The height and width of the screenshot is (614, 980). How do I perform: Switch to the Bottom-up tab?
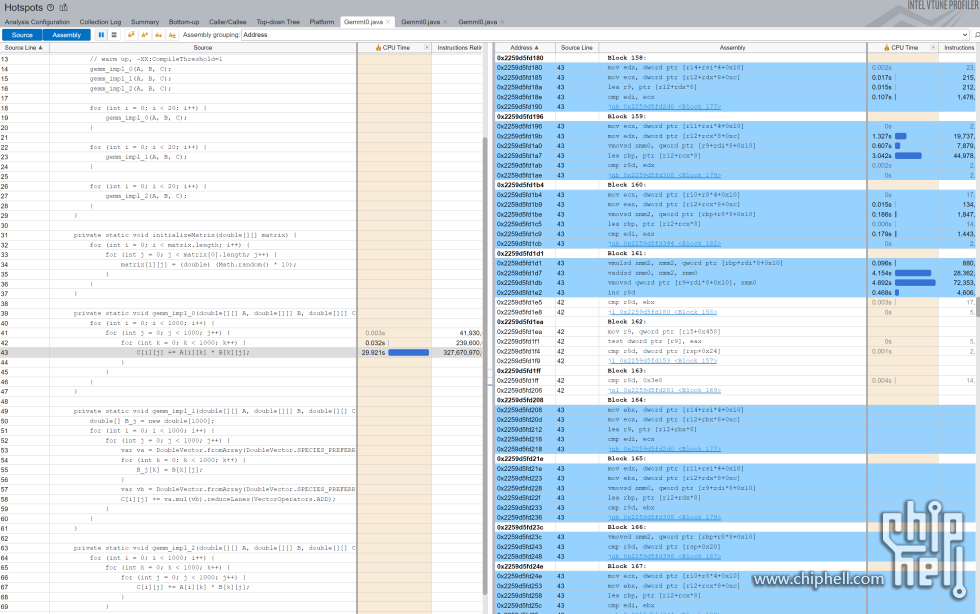[x=184, y=22]
